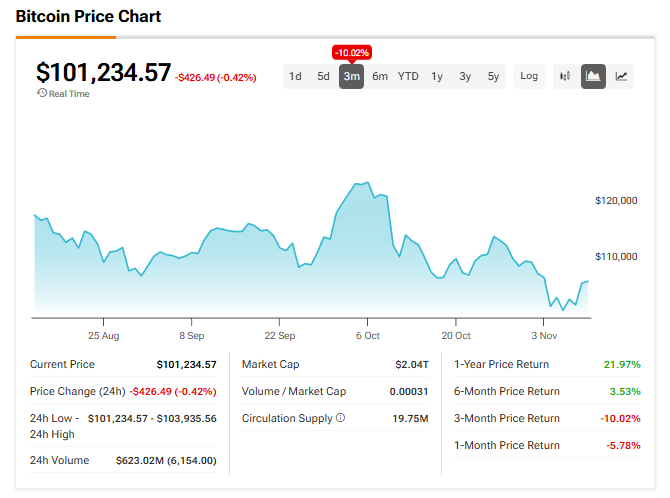Click the 6-Month Price Return 3.53%
This screenshot has width=670, height=498.
click(x=625, y=391)
